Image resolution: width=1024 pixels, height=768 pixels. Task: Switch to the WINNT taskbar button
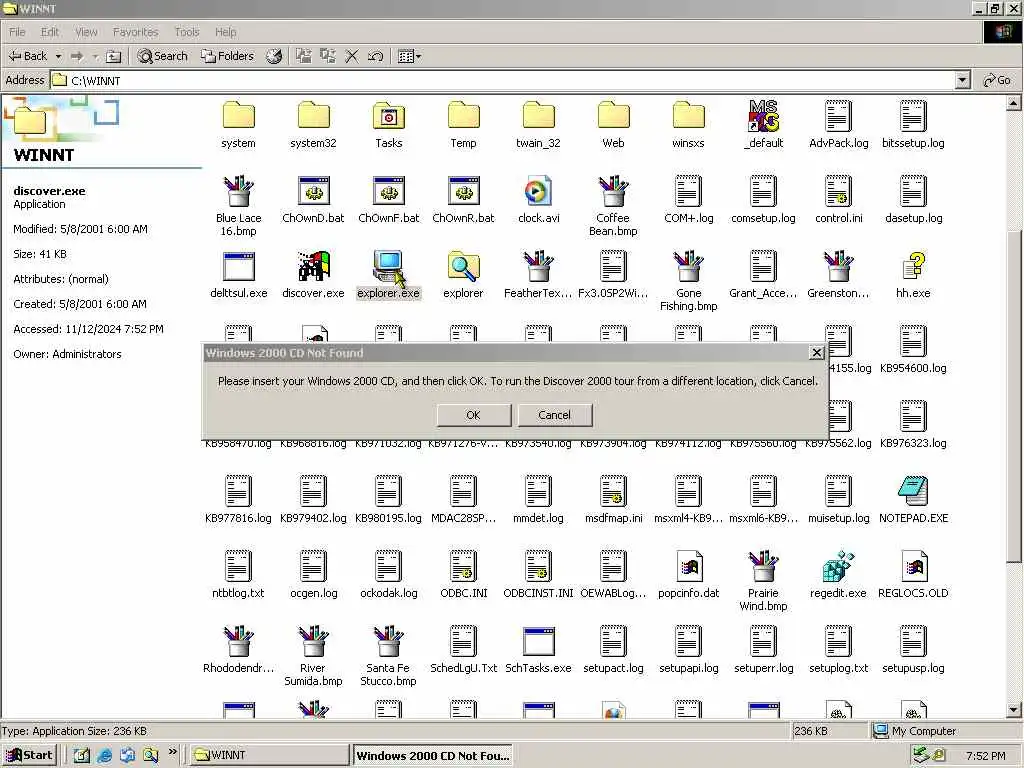pyautogui.click(x=268, y=755)
